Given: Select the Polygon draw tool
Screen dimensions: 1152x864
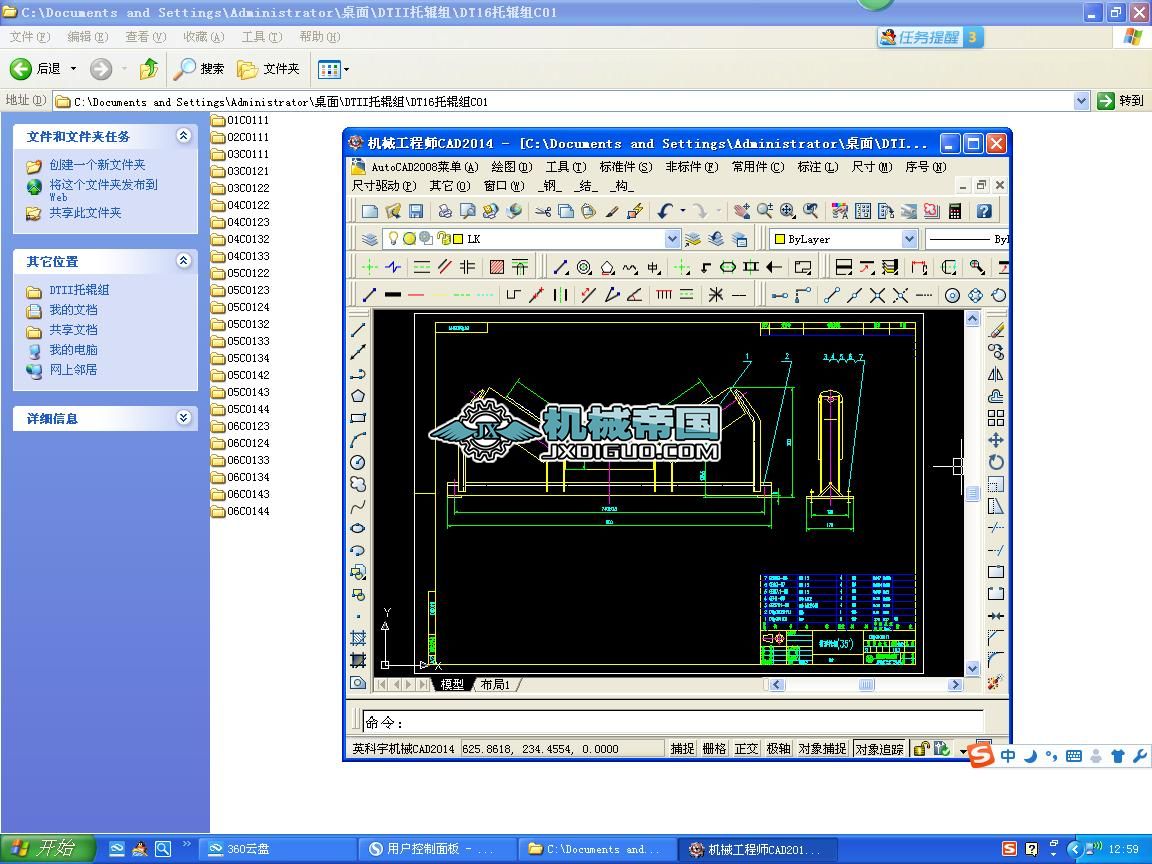Looking at the screenshot, I should tap(358, 396).
